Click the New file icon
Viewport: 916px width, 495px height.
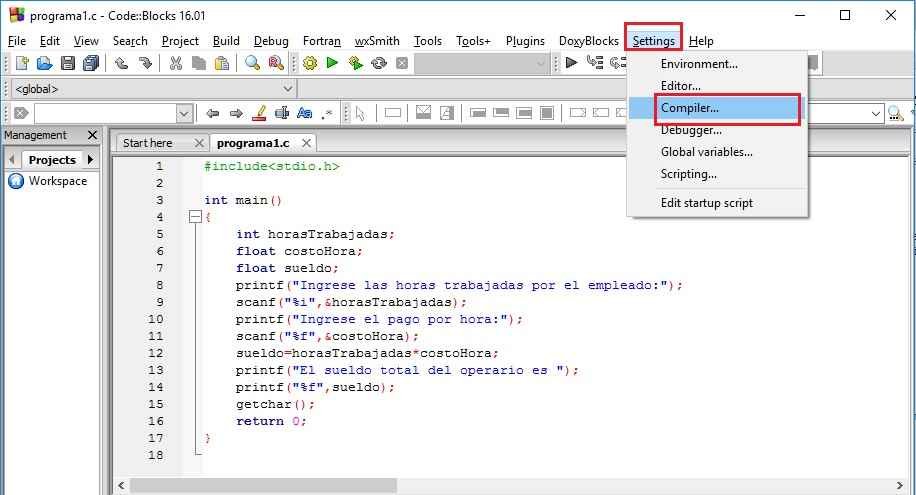coord(21,63)
